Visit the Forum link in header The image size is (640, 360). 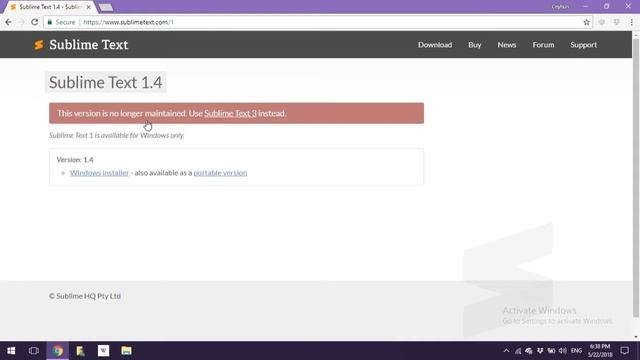point(543,45)
